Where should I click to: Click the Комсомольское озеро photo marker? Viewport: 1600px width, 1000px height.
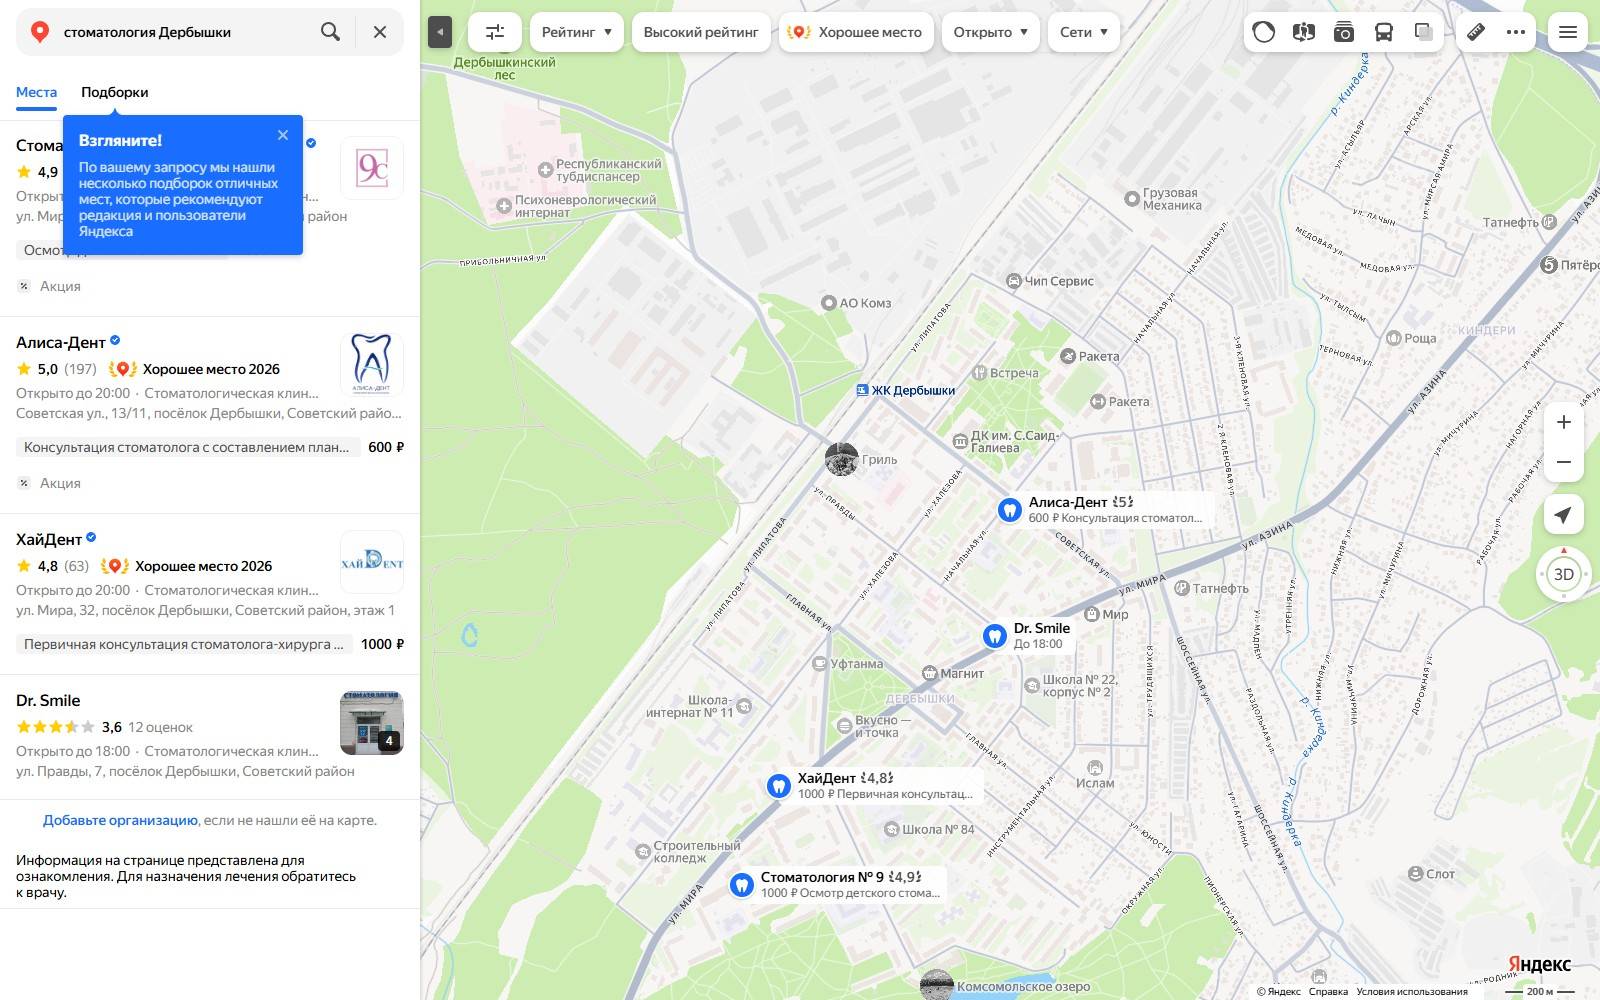point(937,985)
